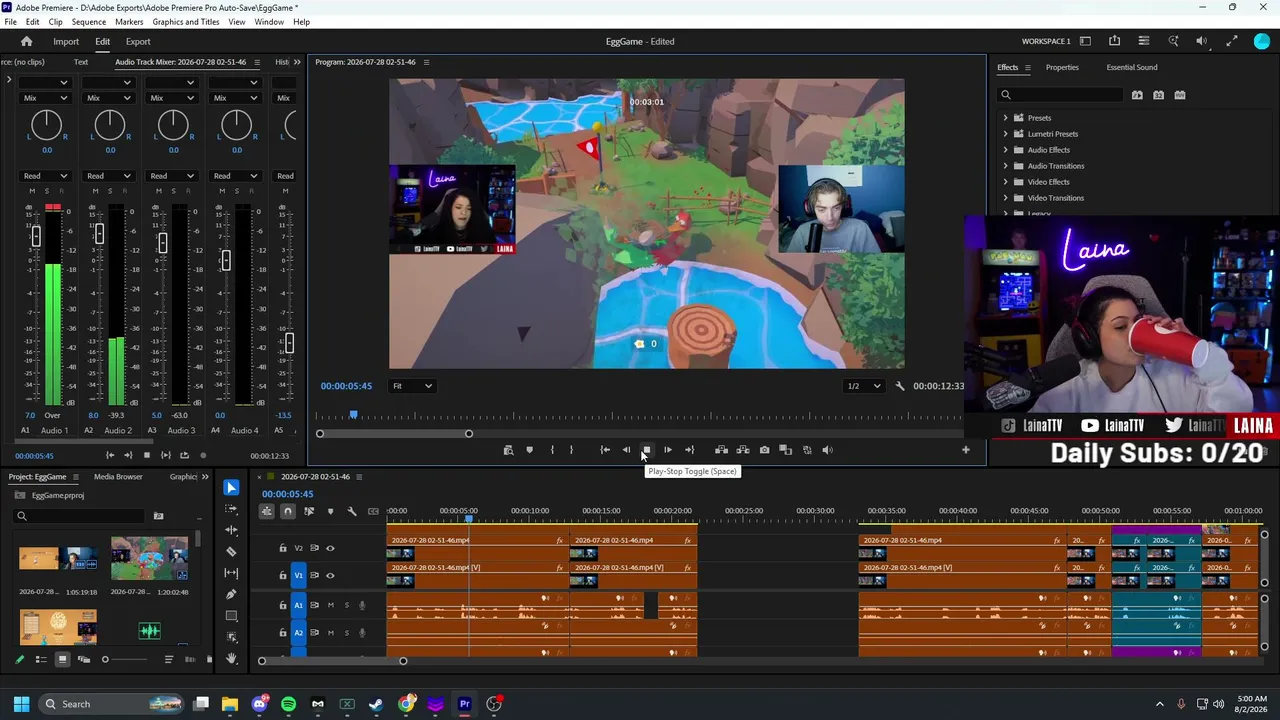Adjust project panel thumbnail zoom slider

click(x=105, y=660)
